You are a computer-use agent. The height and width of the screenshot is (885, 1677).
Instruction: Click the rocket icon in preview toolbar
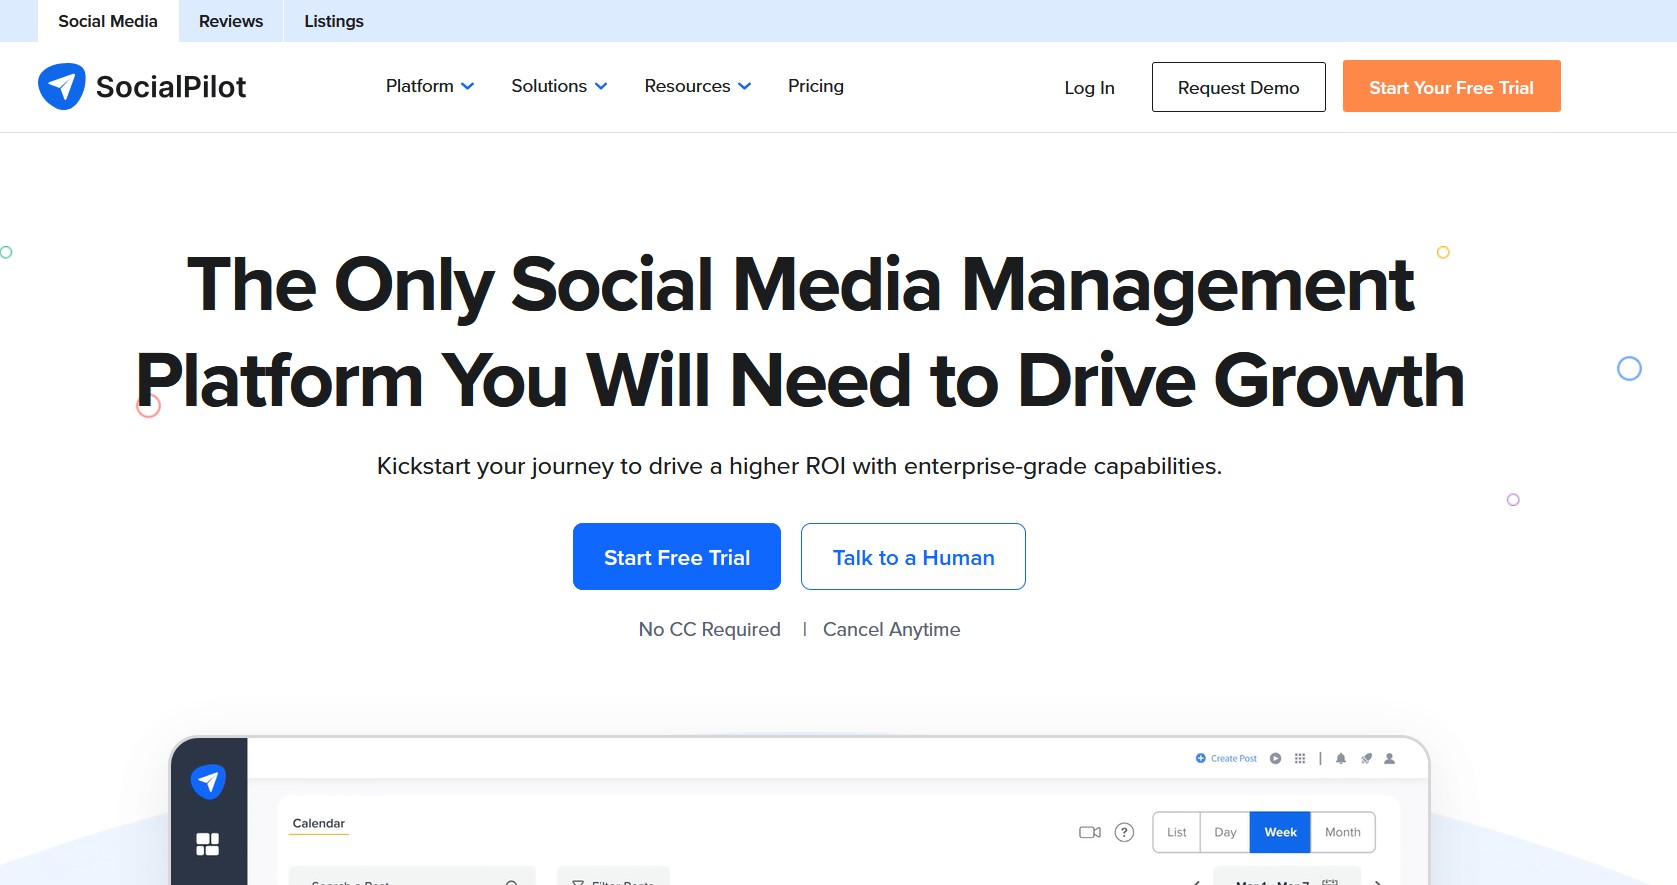[1366, 759]
